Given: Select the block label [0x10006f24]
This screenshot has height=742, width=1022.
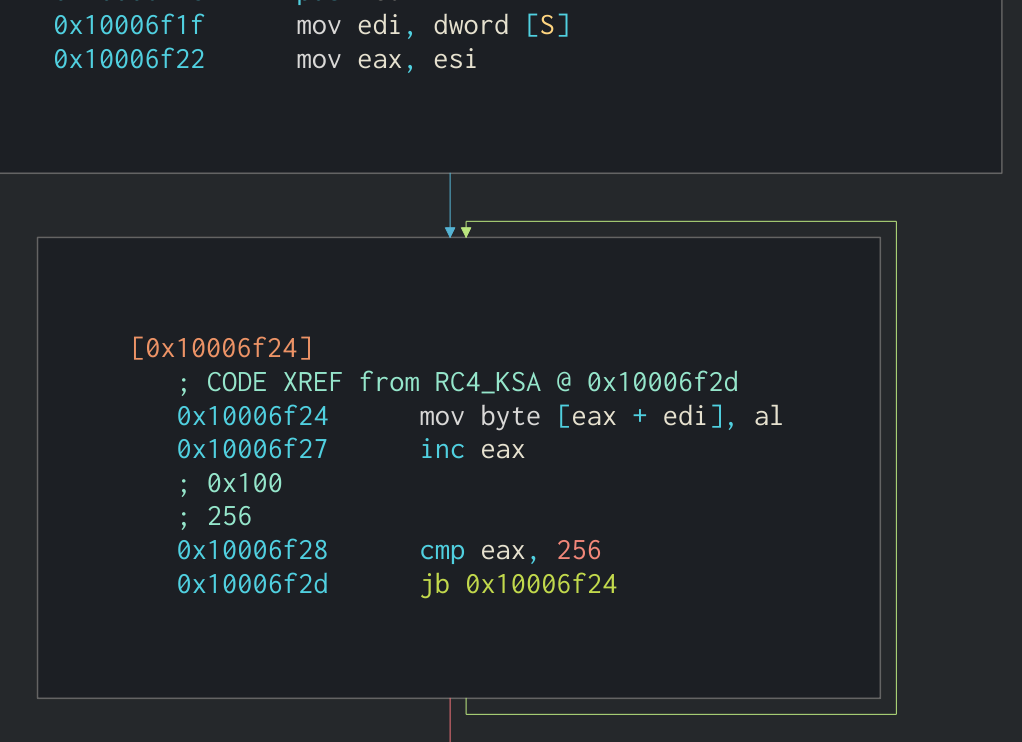Looking at the screenshot, I should (x=221, y=347).
